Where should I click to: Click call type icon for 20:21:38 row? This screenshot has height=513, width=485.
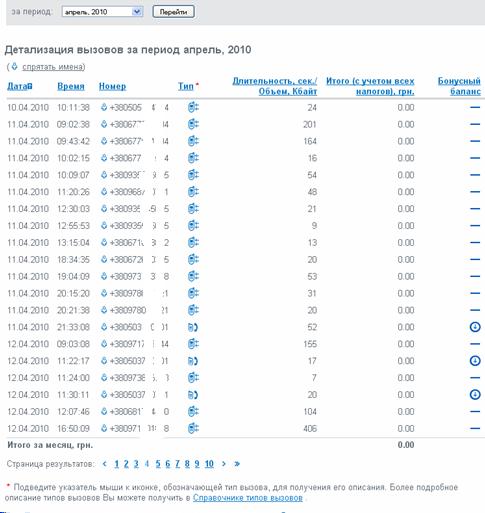(x=193, y=310)
